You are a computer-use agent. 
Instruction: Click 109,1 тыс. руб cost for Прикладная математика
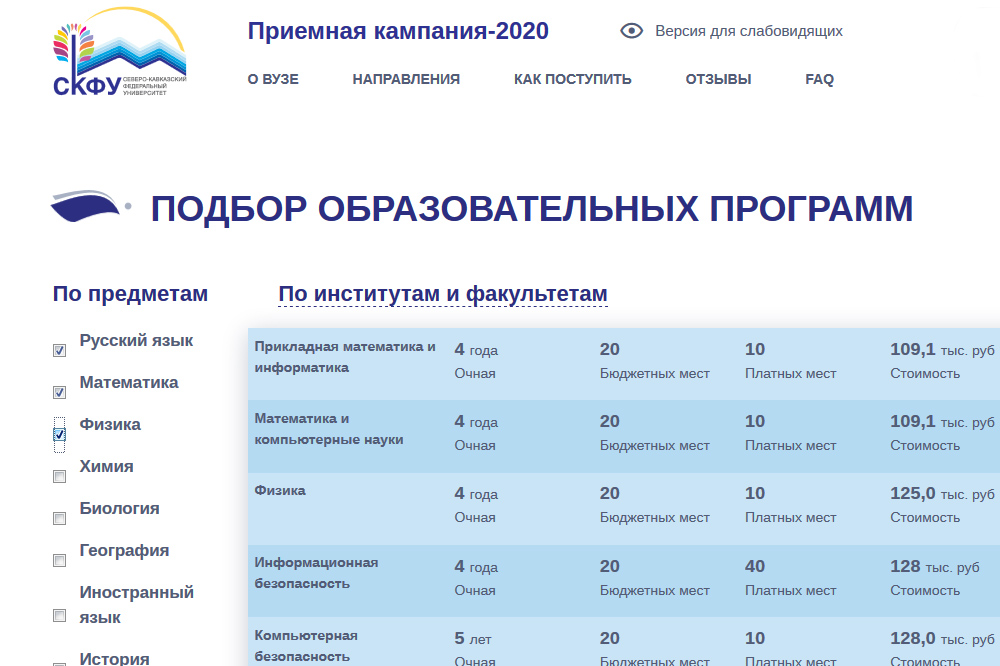942,350
